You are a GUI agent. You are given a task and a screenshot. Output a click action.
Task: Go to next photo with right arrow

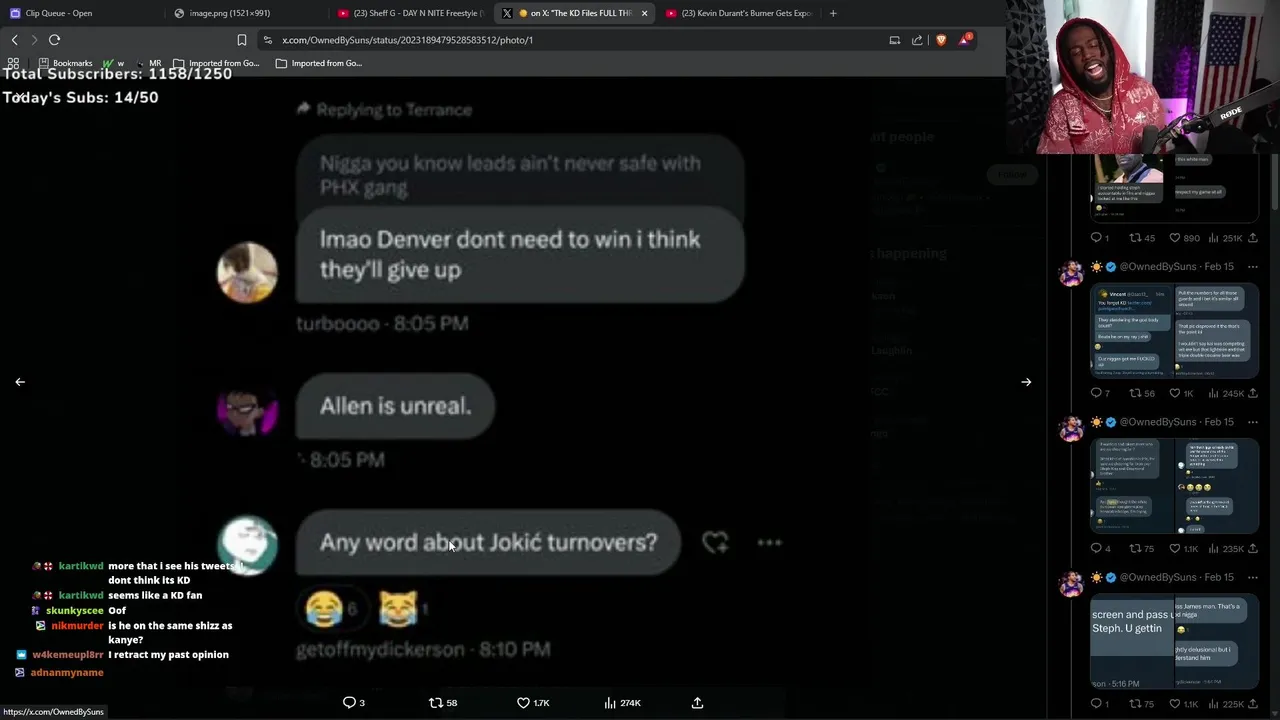[x=1026, y=382]
